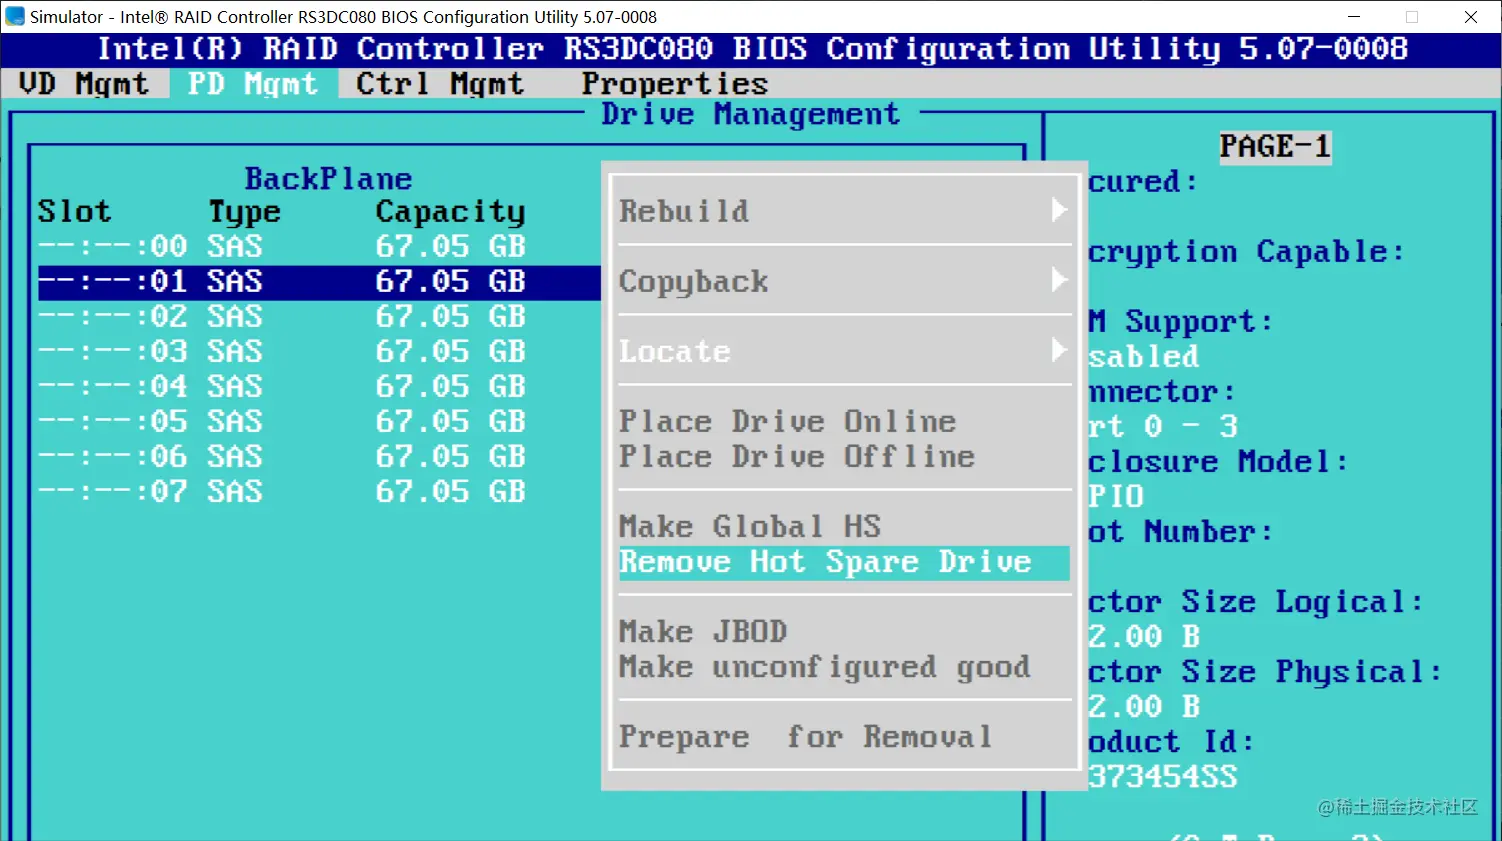Screen dimensions: 1502x841
Task: Expand the Rebuild submenu arrow
Action: click(1059, 210)
